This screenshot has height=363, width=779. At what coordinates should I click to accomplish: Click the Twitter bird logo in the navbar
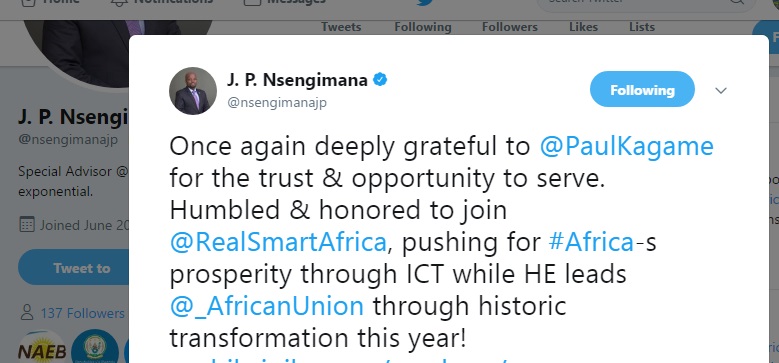[x=425, y=2]
